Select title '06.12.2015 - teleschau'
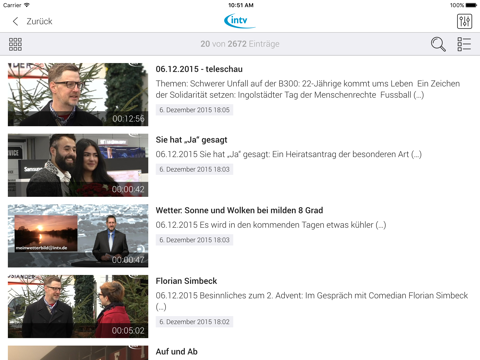480x360 pixels. coord(199,69)
